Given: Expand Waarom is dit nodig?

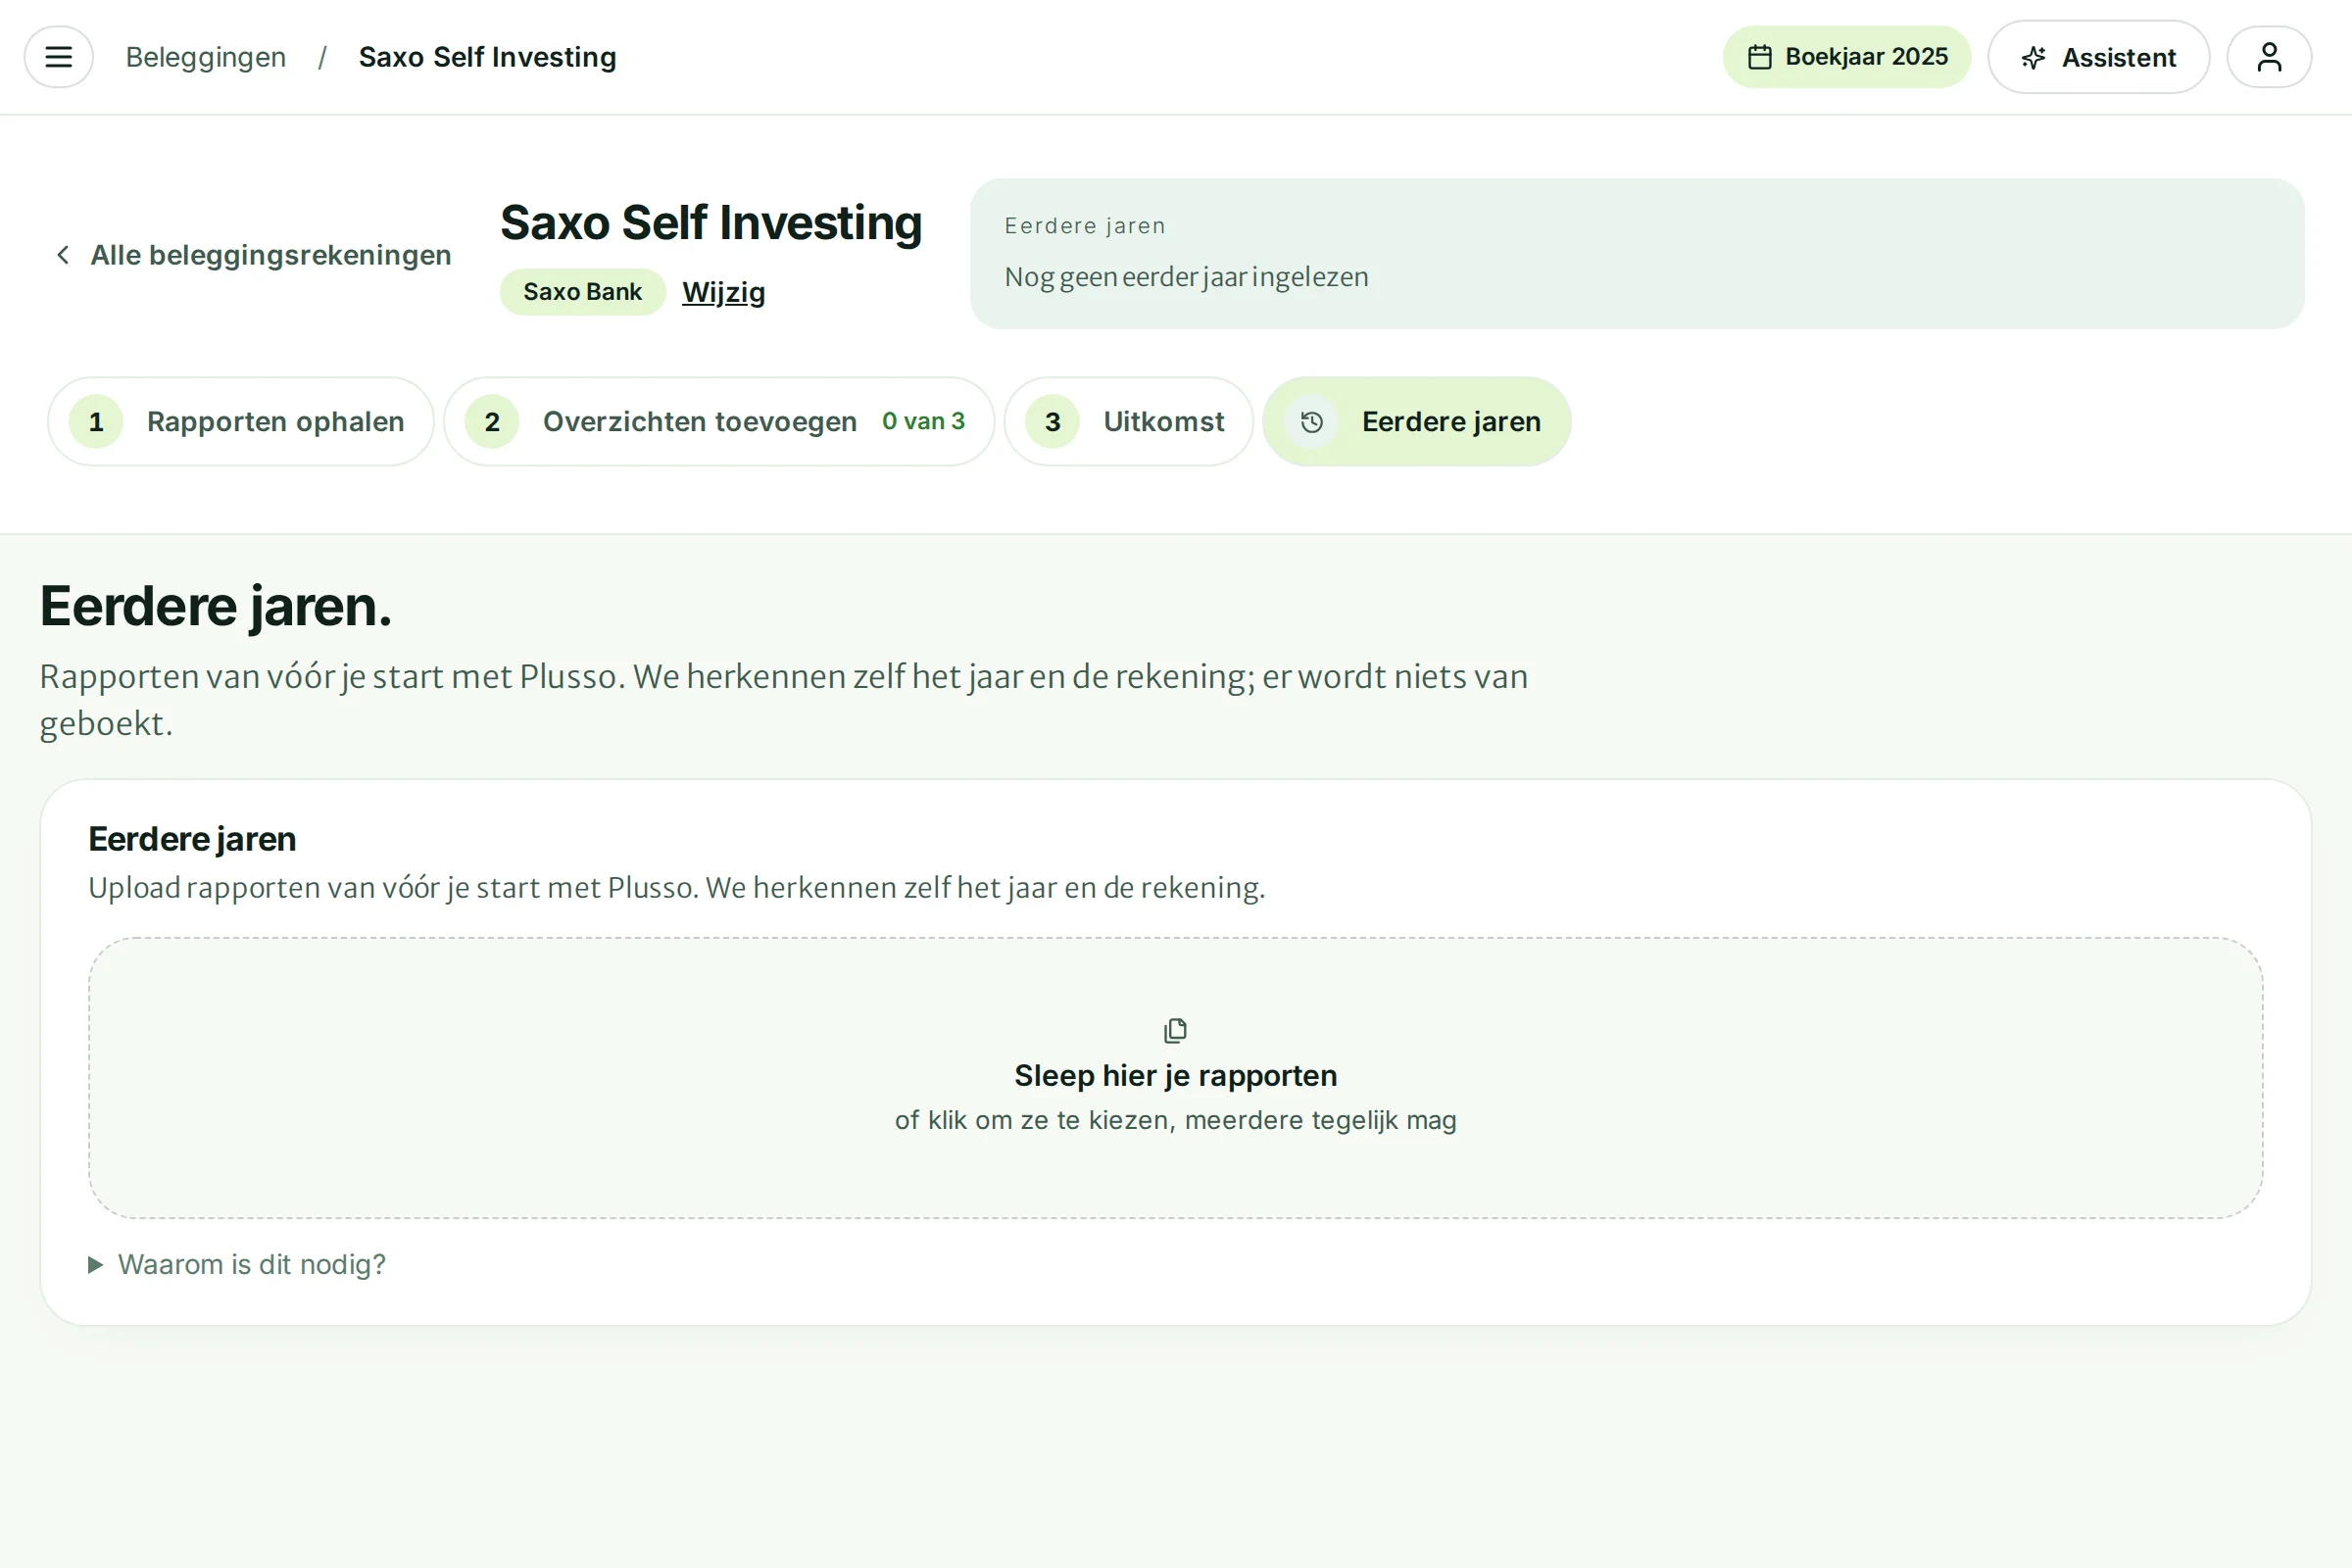Looking at the screenshot, I should coord(237,1264).
